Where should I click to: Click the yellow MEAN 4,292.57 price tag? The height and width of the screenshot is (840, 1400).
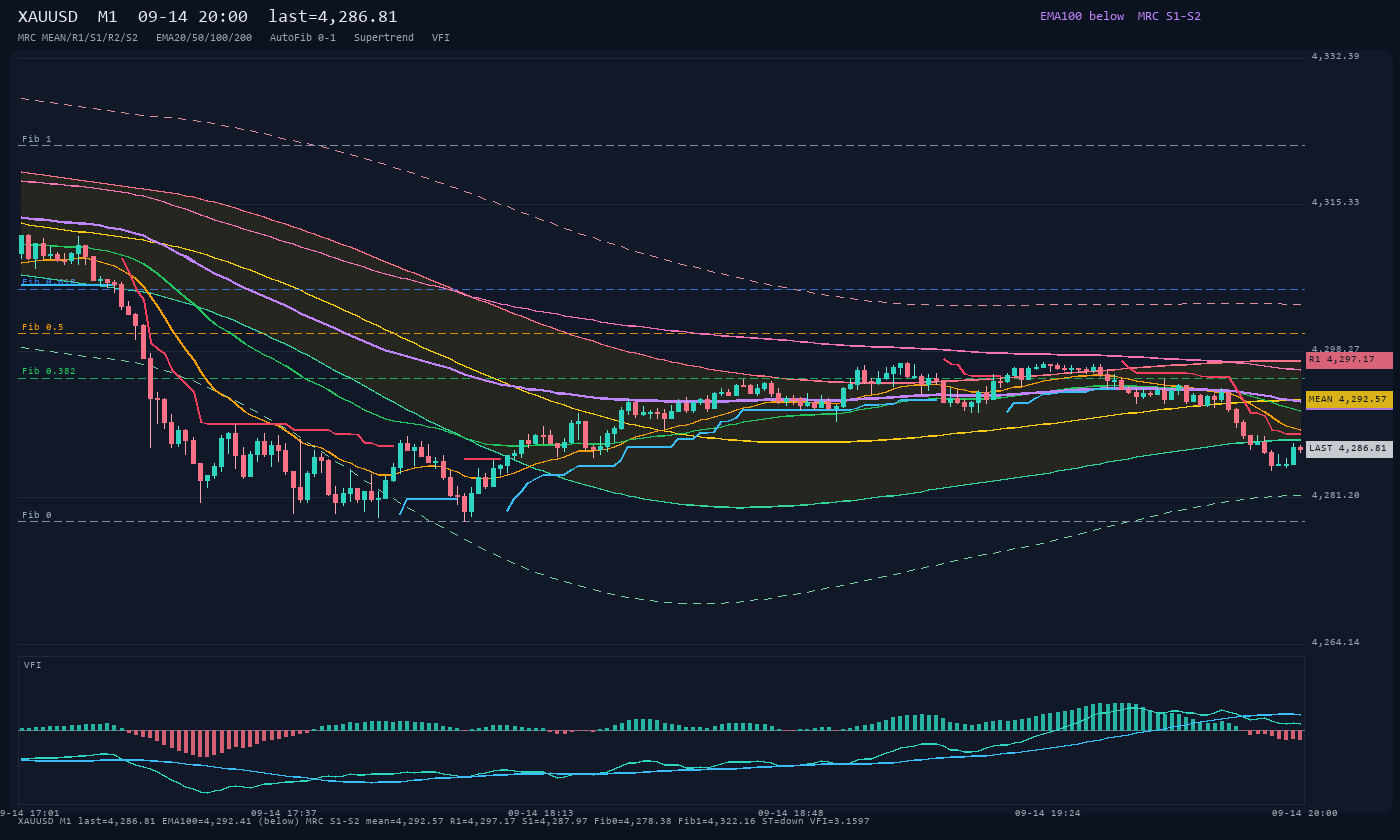(1349, 399)
